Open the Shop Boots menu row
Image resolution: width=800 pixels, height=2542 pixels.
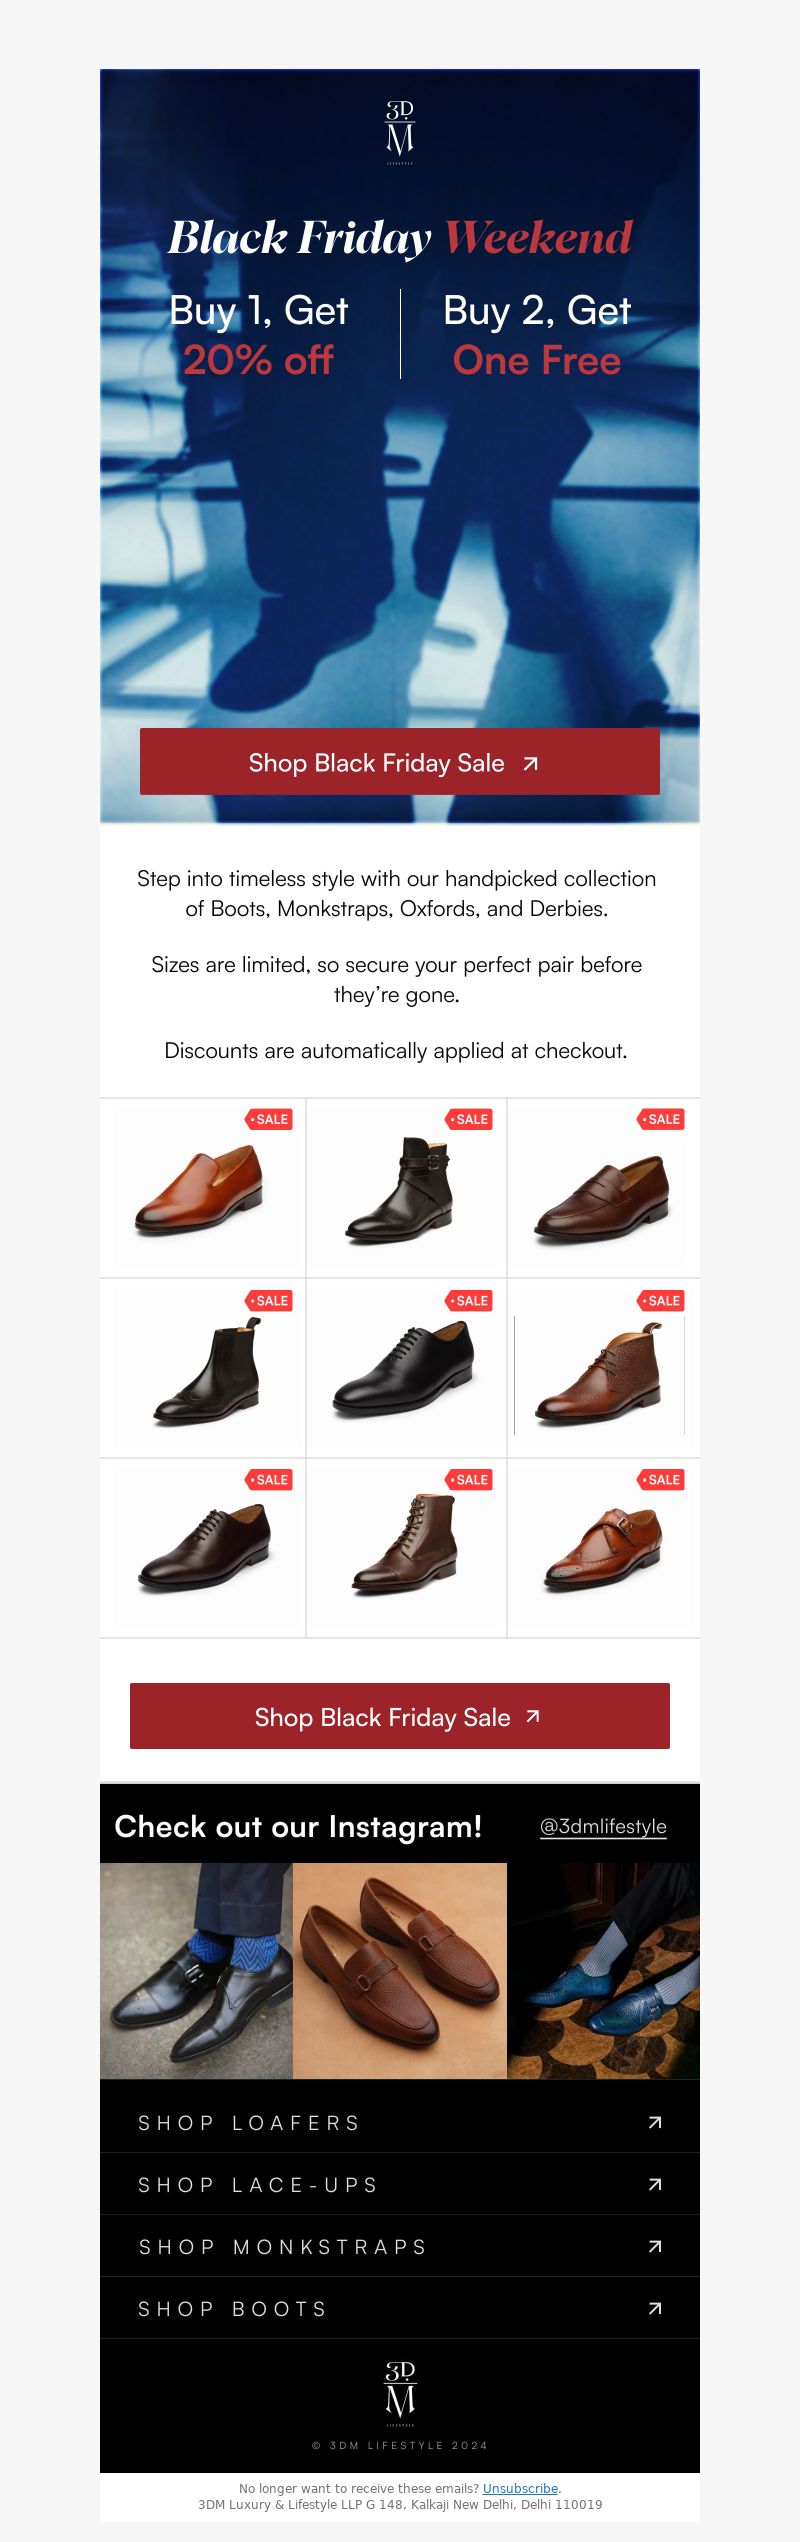click(400, 2308)
